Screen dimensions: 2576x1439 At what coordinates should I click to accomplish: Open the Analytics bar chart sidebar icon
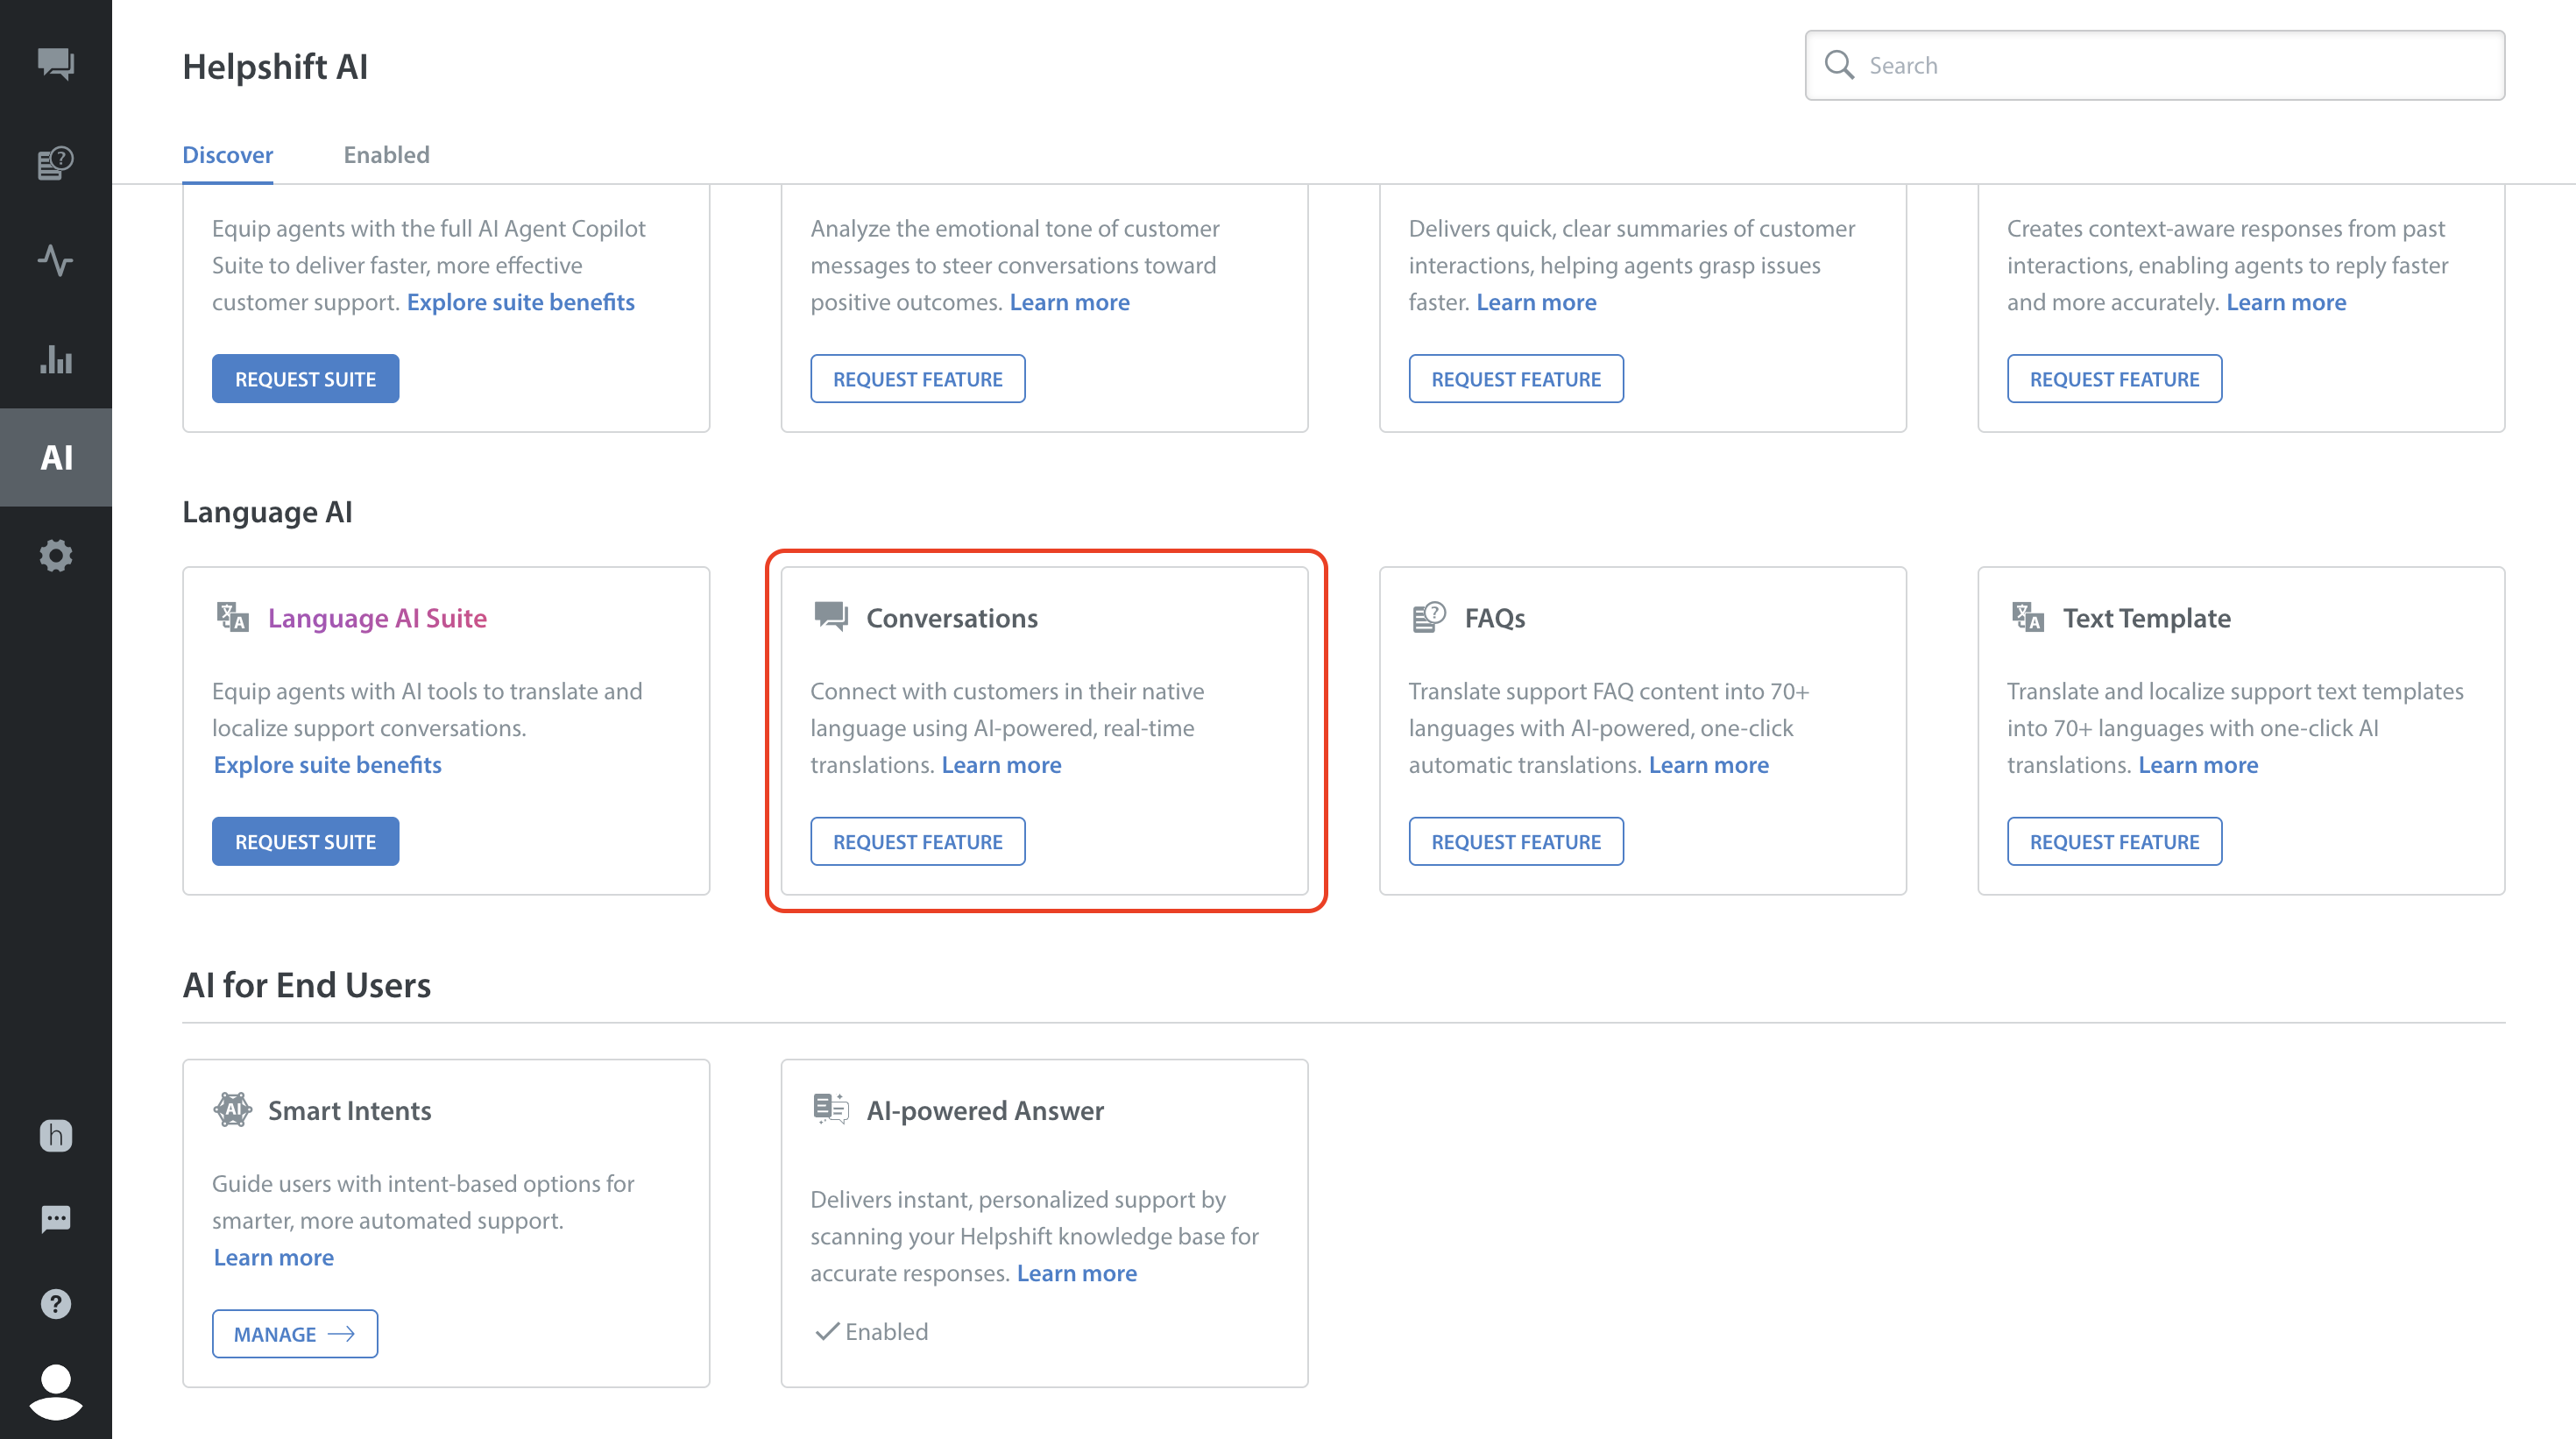click(56, 359)
